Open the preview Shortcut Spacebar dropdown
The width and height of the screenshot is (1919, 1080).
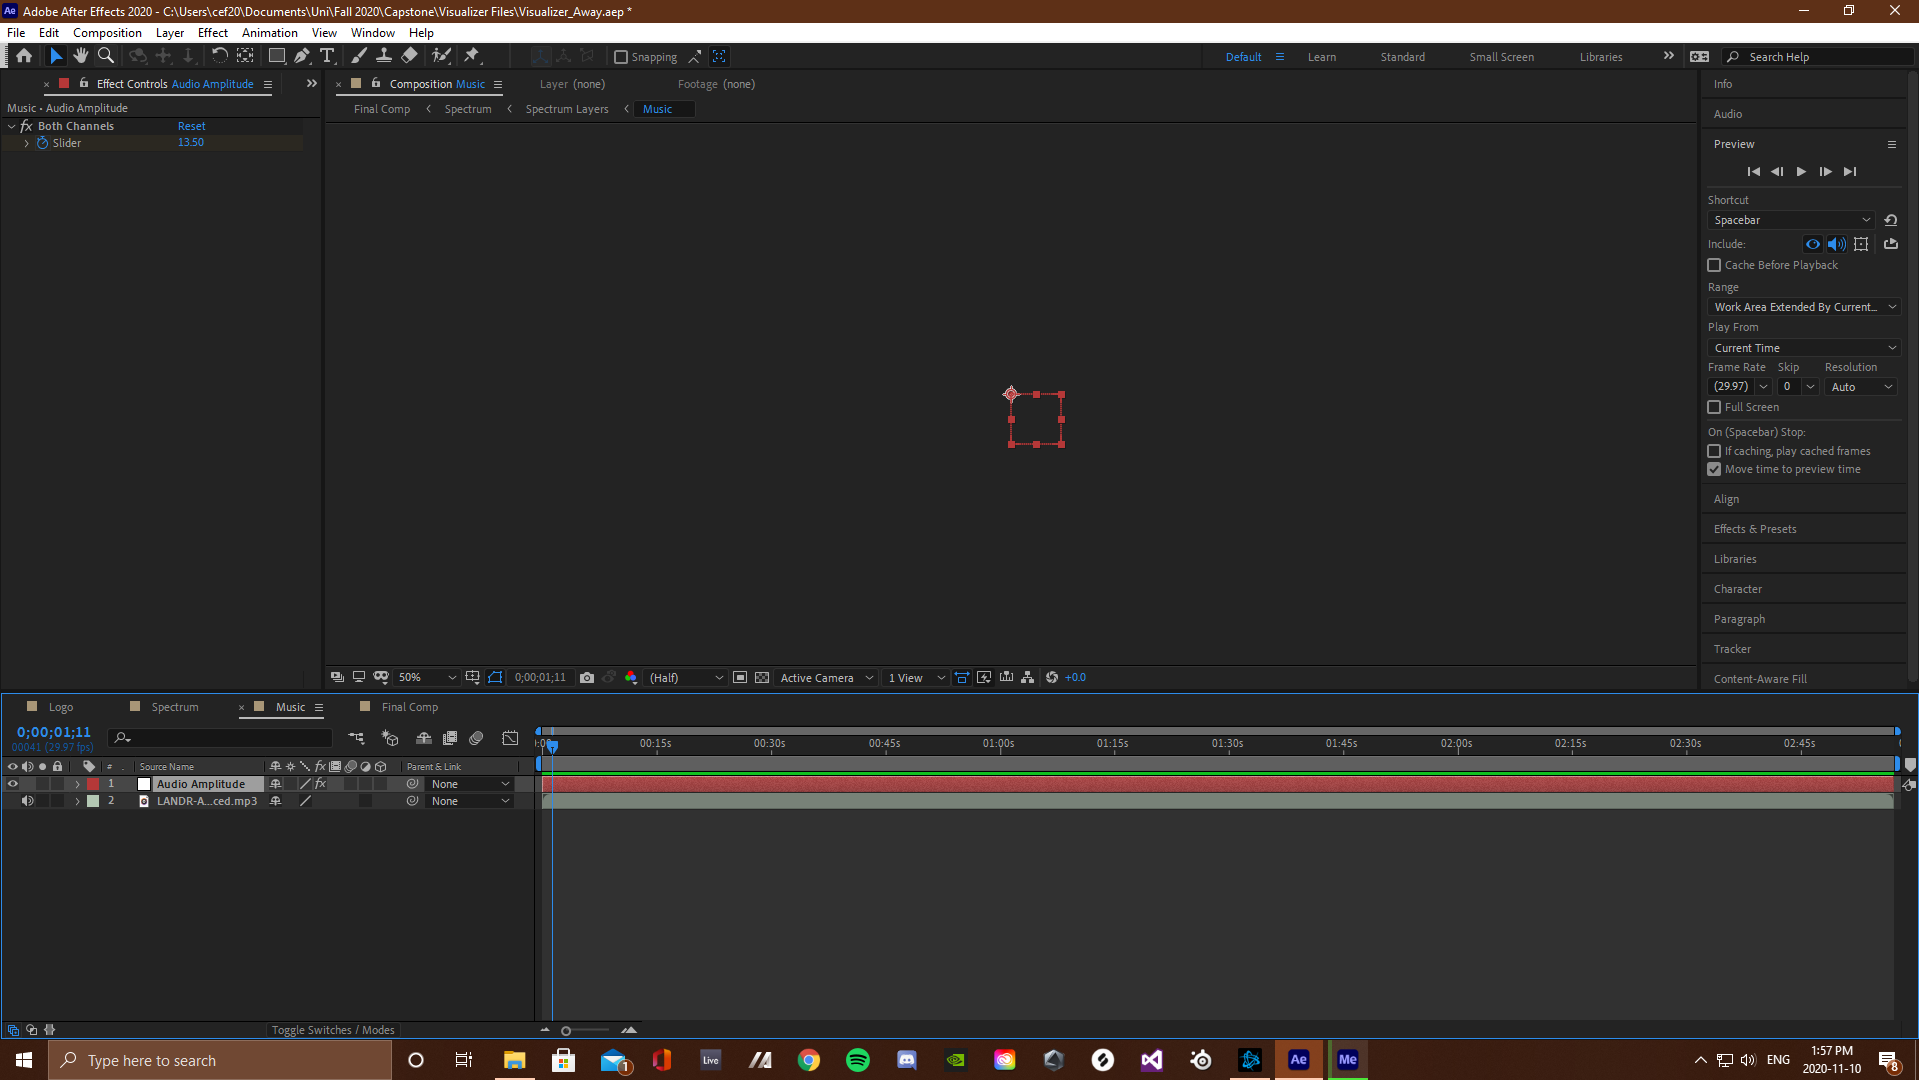(1790, 220)
